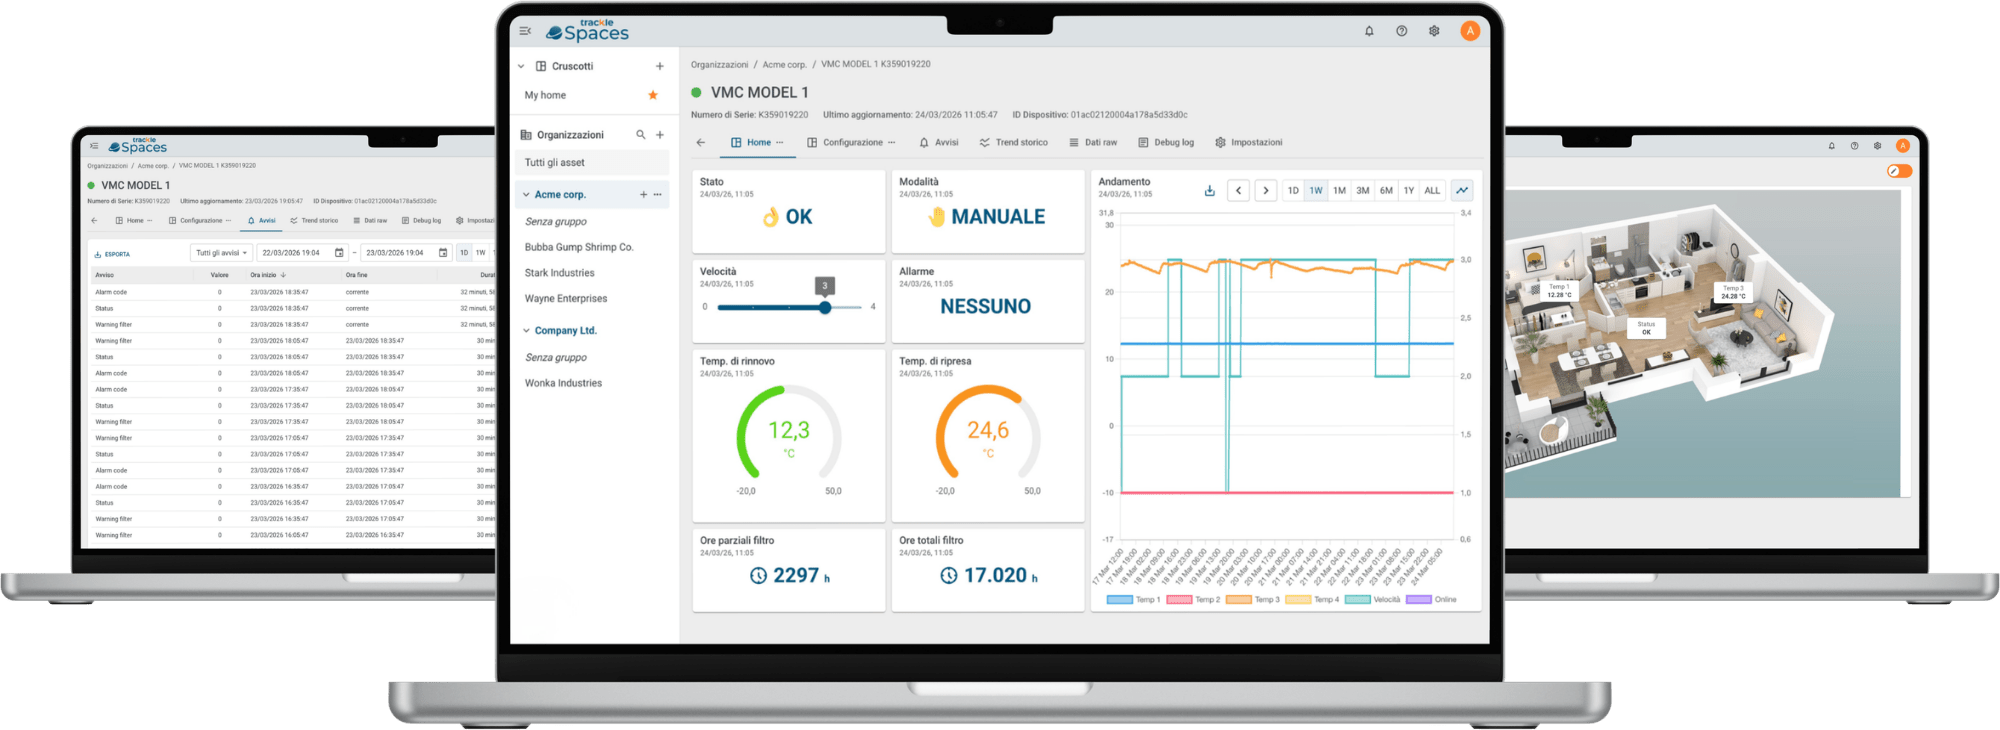Open Configurazione tab's ellipsis options
The height and width of the screenshot is (730, 2000).
tap(892, 142)
